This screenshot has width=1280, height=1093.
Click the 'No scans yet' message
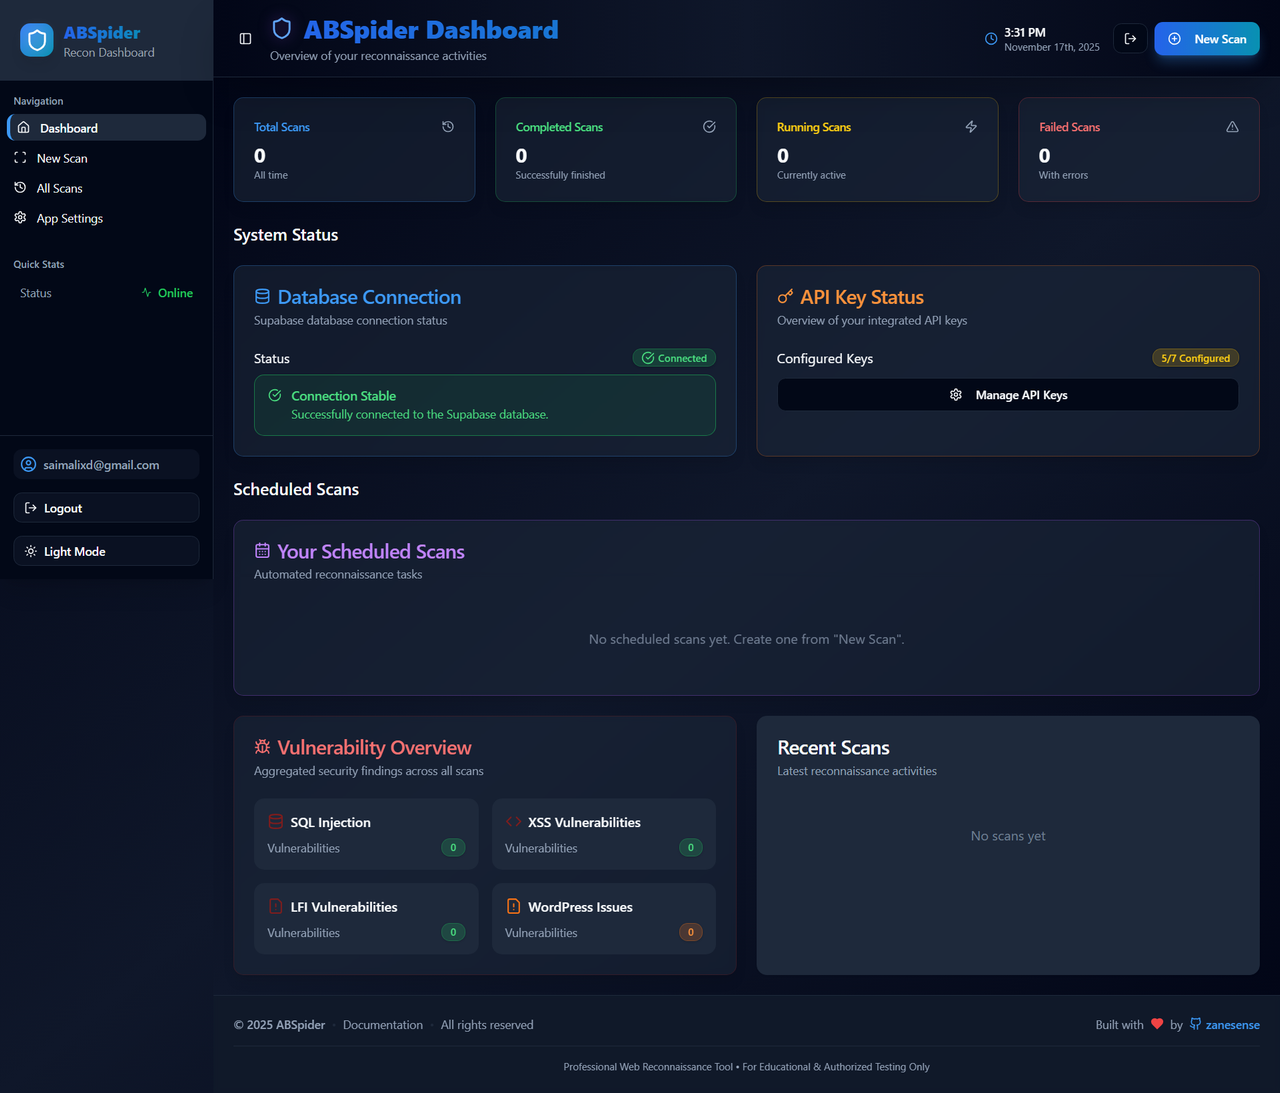[1008, 836]
